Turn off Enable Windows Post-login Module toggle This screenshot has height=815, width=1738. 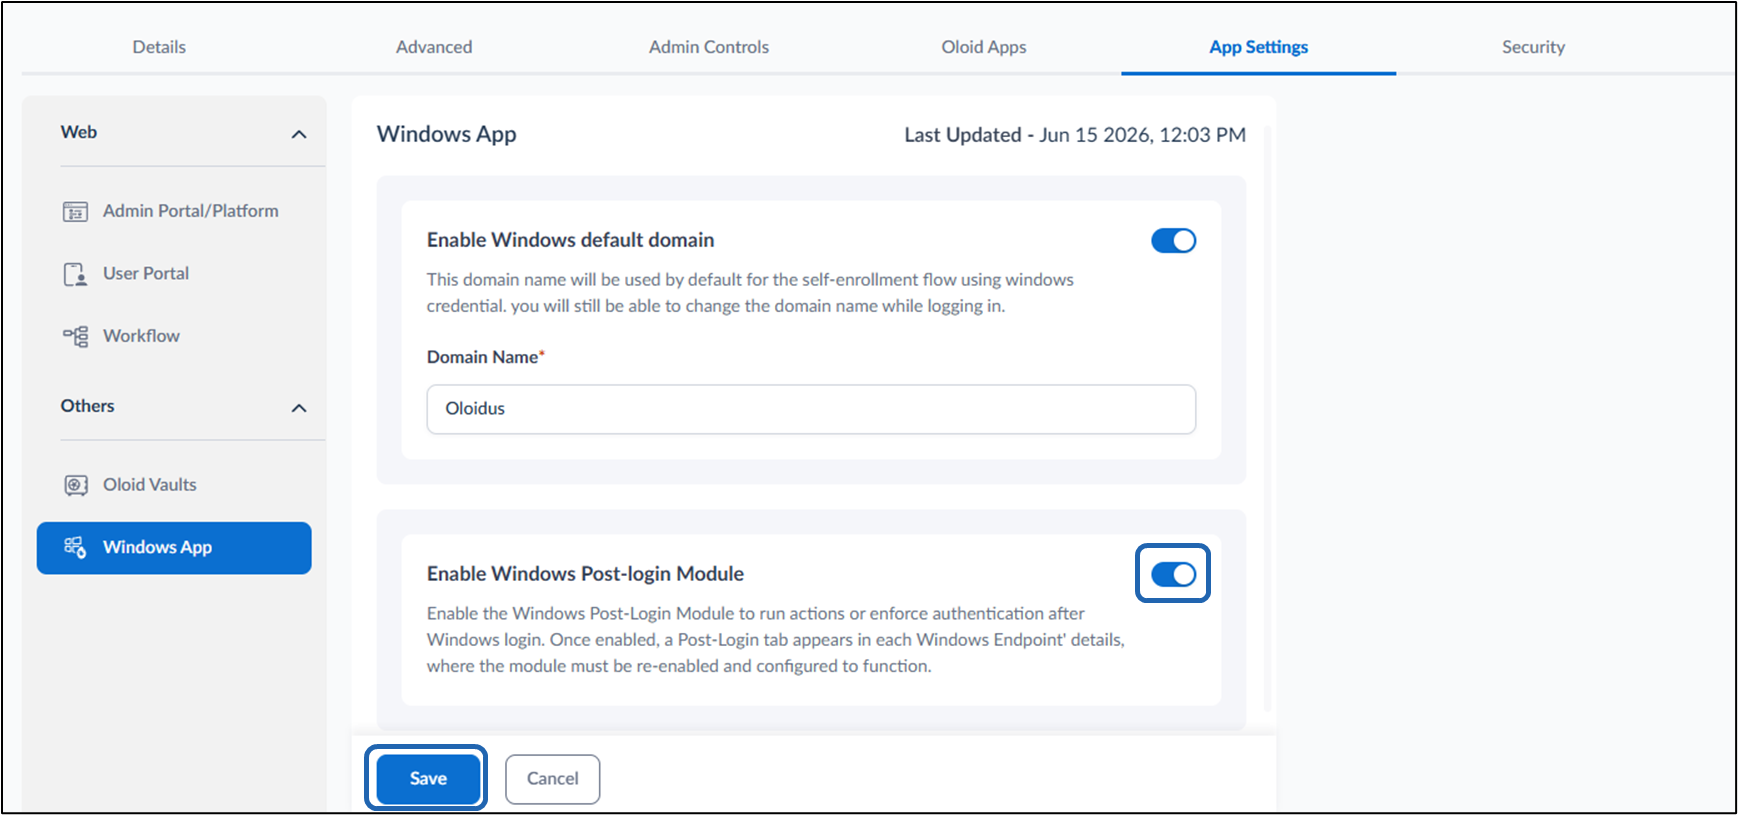[x=1173, y=574]
